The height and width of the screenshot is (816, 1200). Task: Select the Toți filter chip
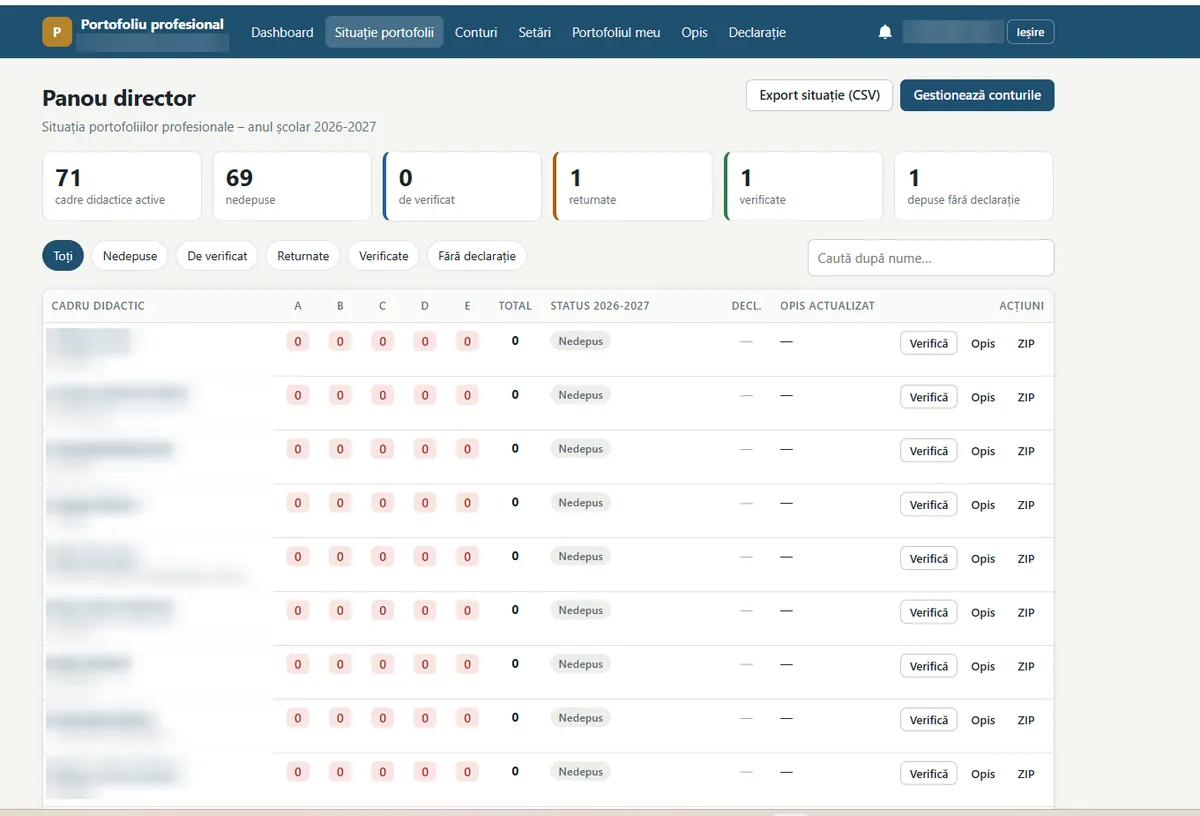pyautogui.click(x=63, y=256)
